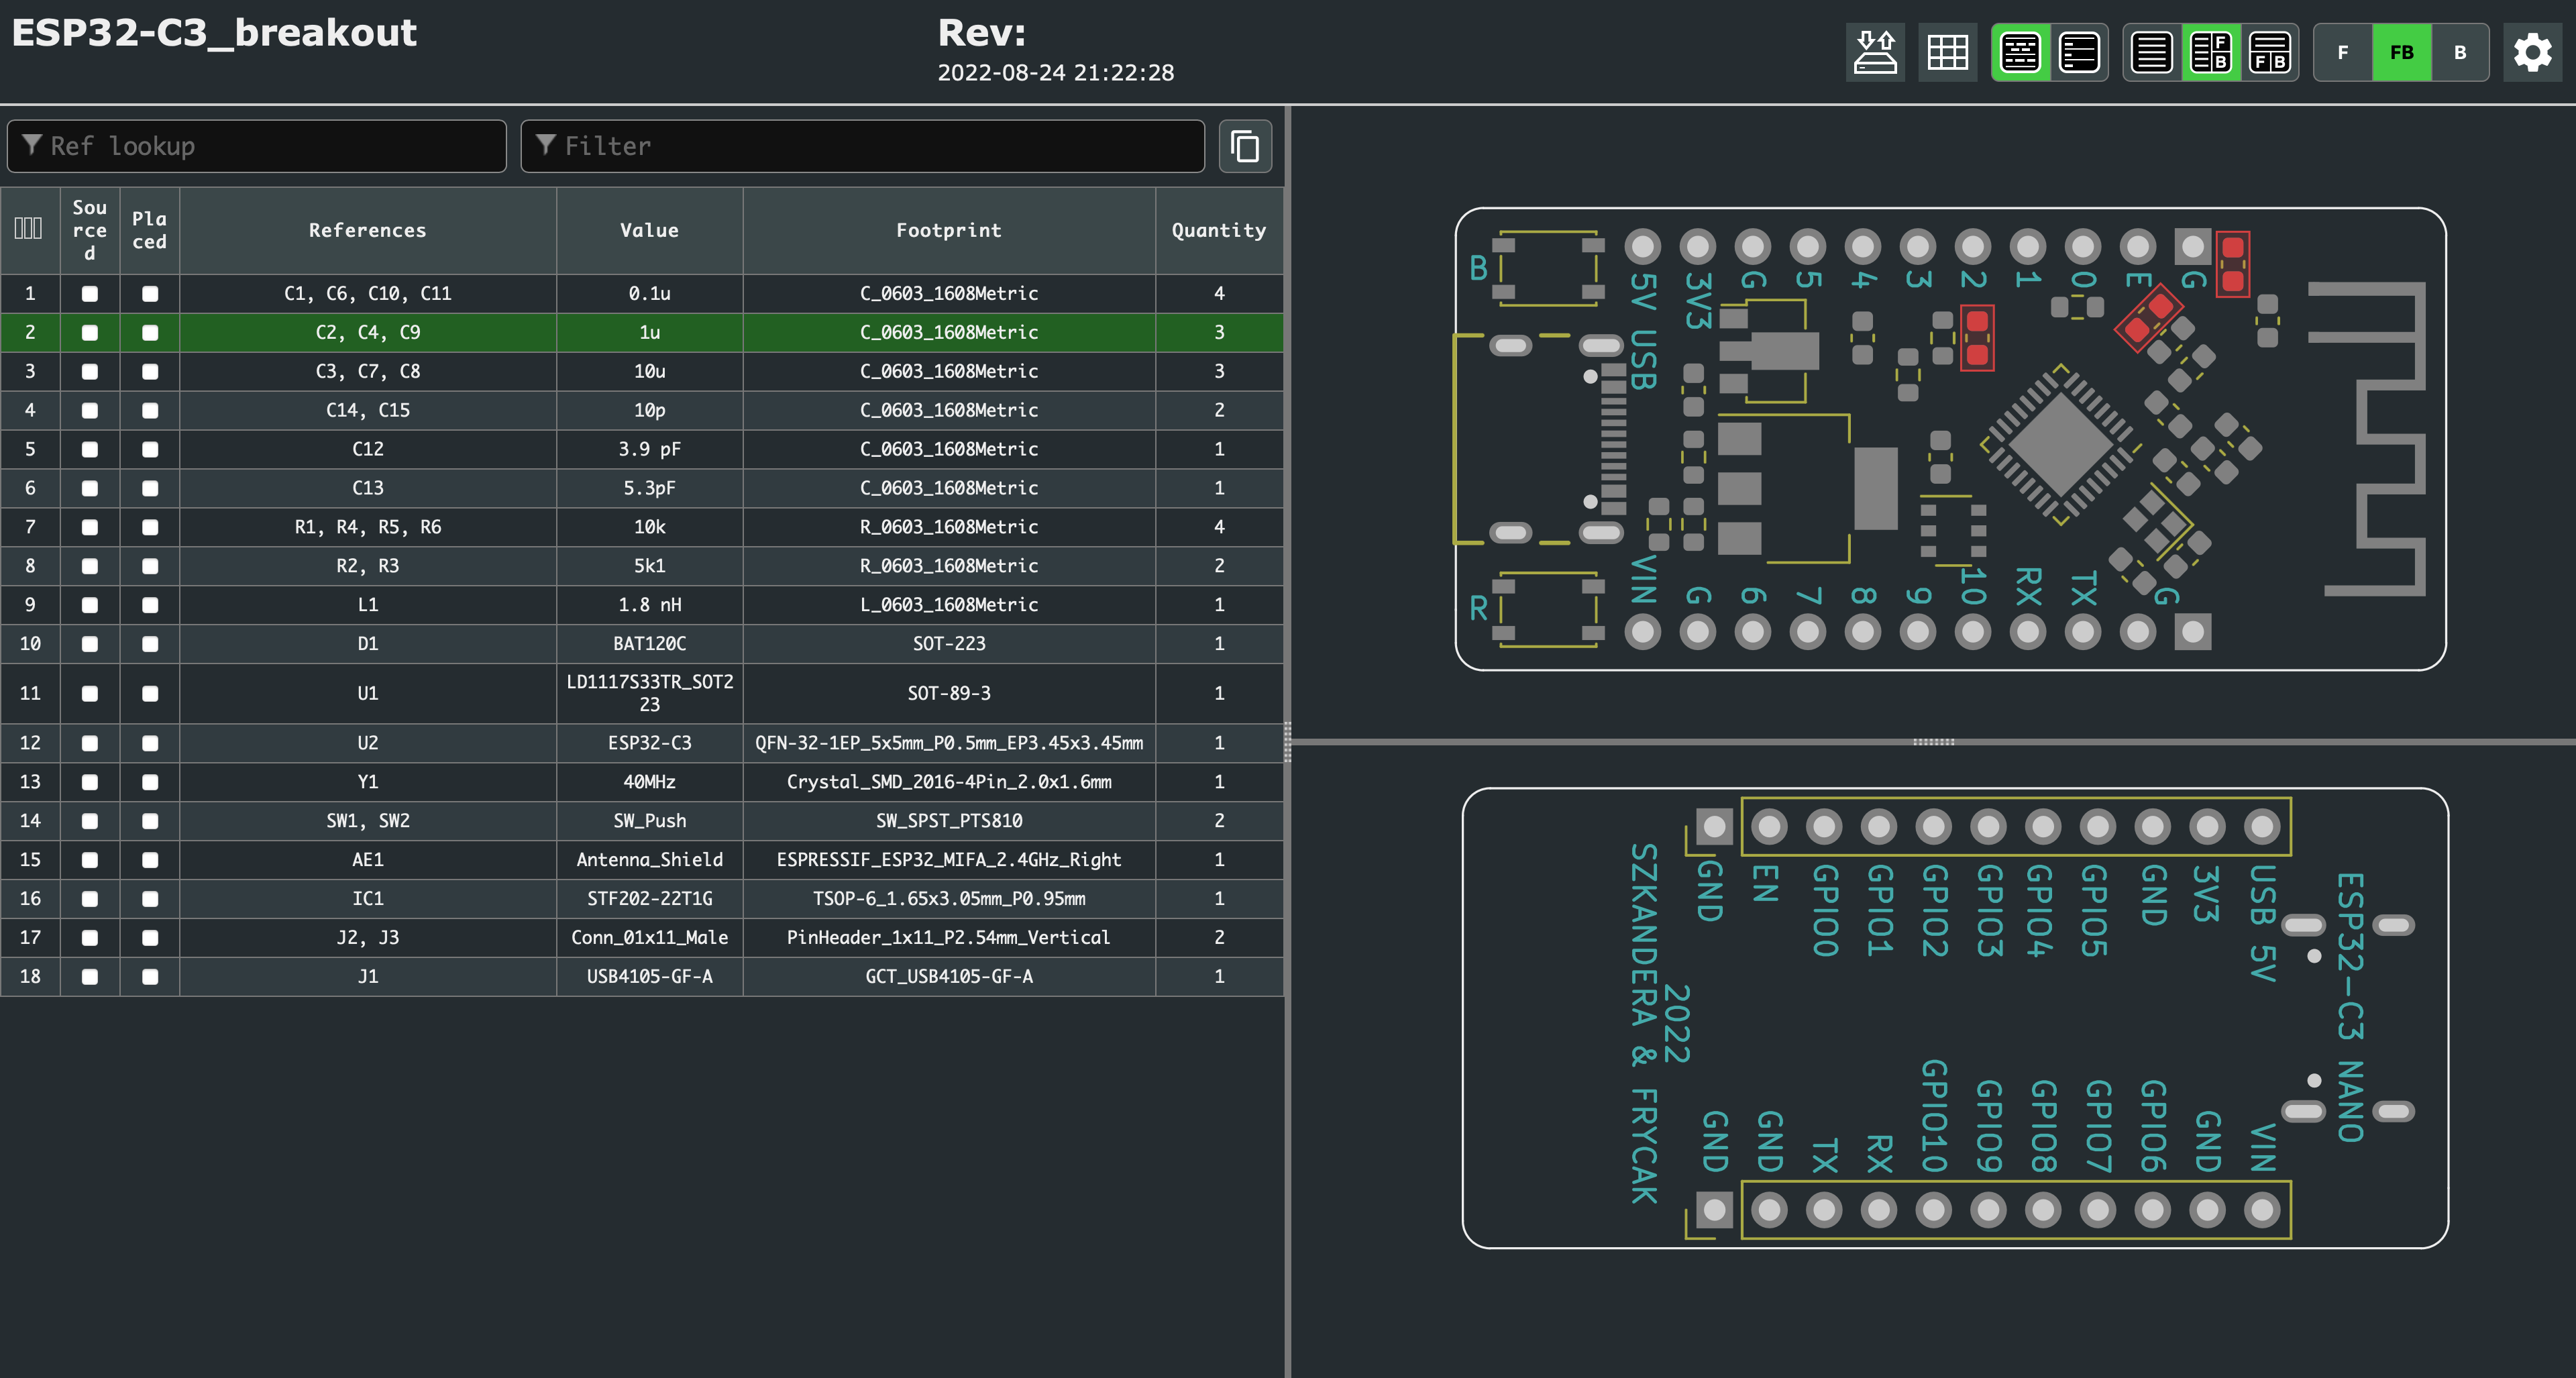This screenshot has width=2576, height=1378.
Task: Show back layer only with B
Action: tap(2460, 52)
